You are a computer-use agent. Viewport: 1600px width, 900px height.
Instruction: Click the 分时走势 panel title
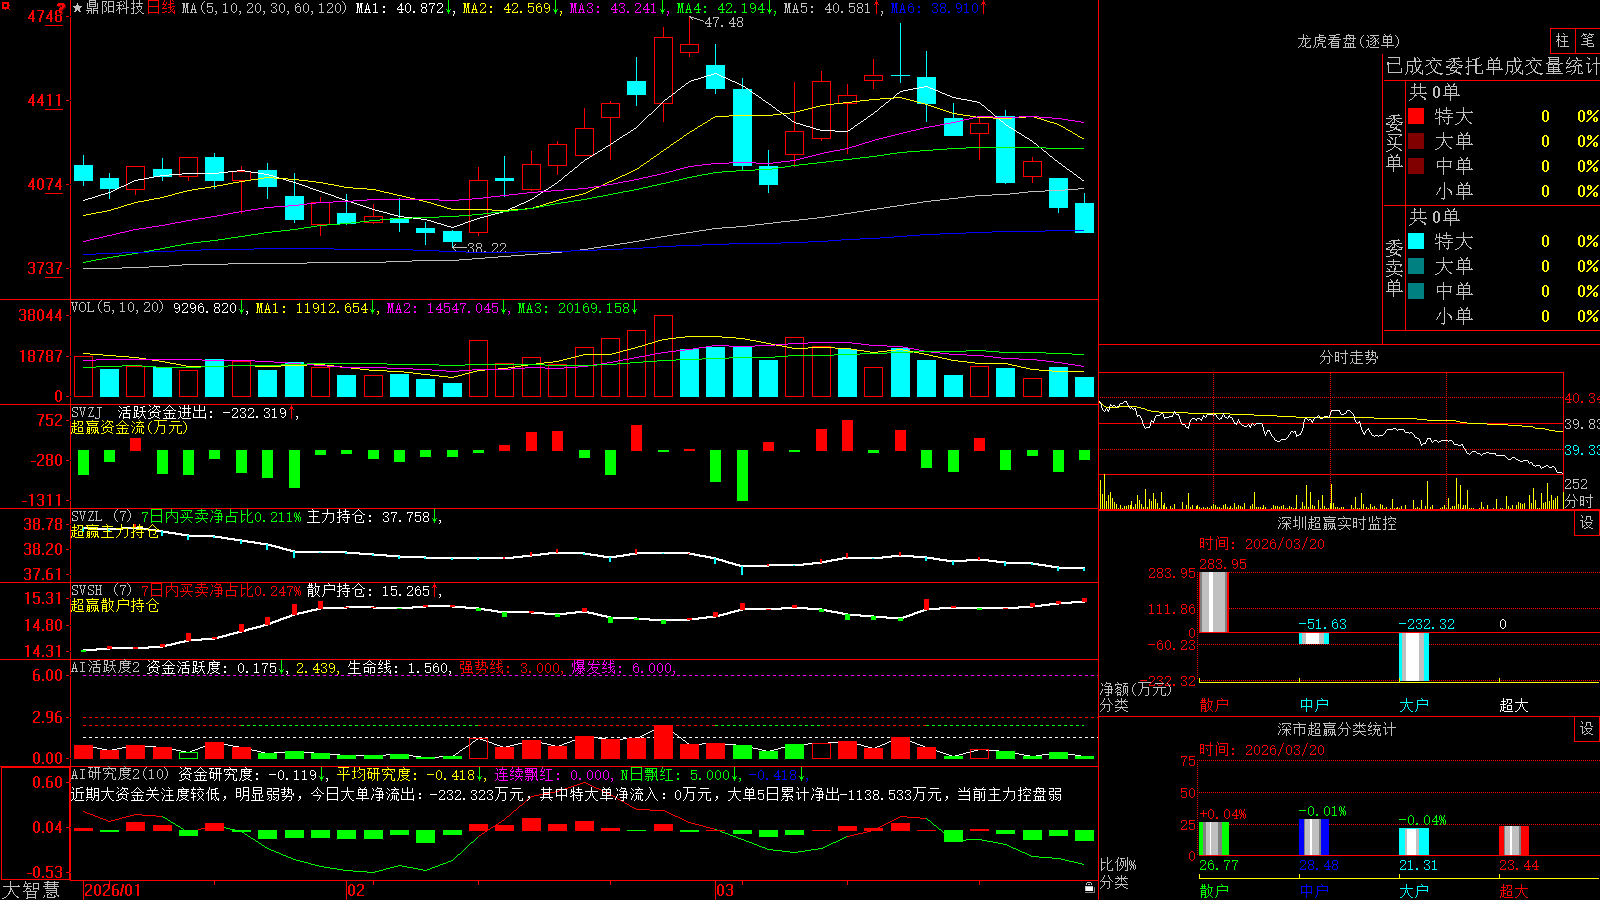1348,357
